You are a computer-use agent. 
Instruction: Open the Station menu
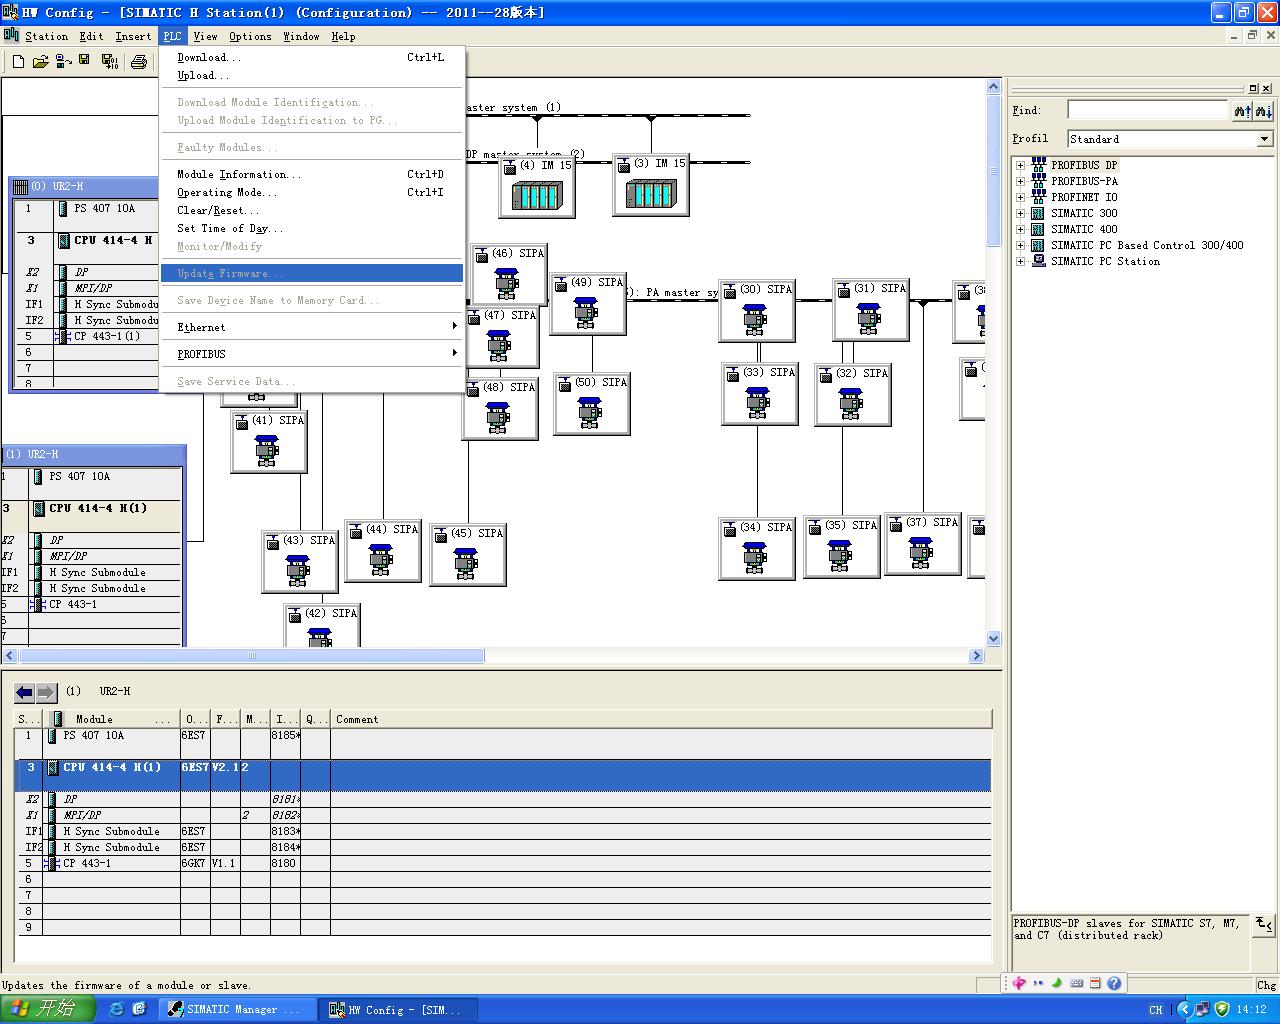(46, 36)
